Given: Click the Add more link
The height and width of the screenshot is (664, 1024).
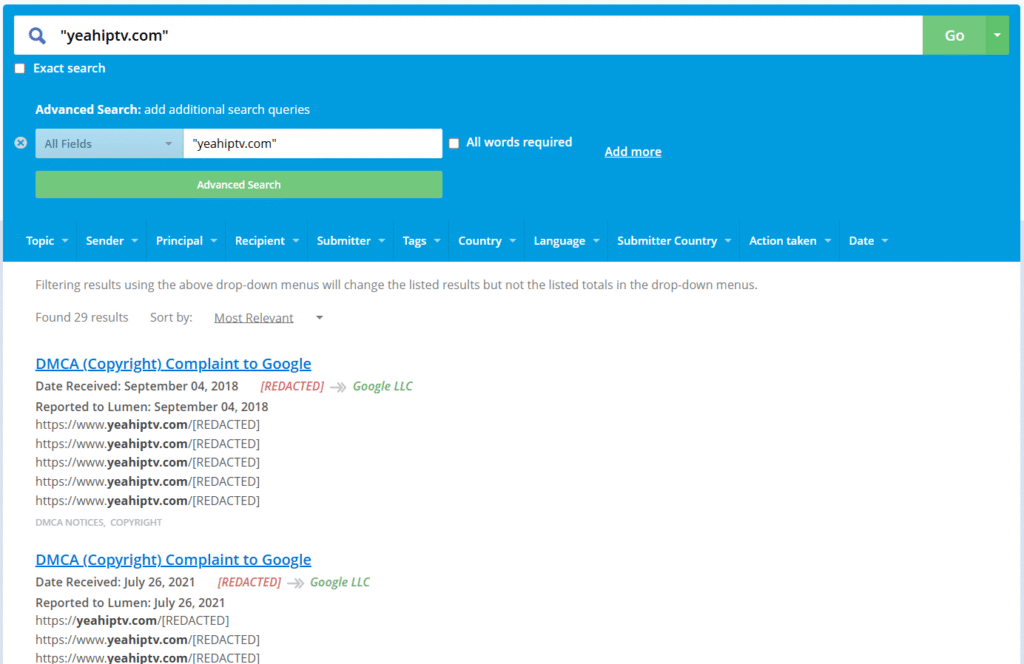Looking at the screenshot, I should 632,152.
